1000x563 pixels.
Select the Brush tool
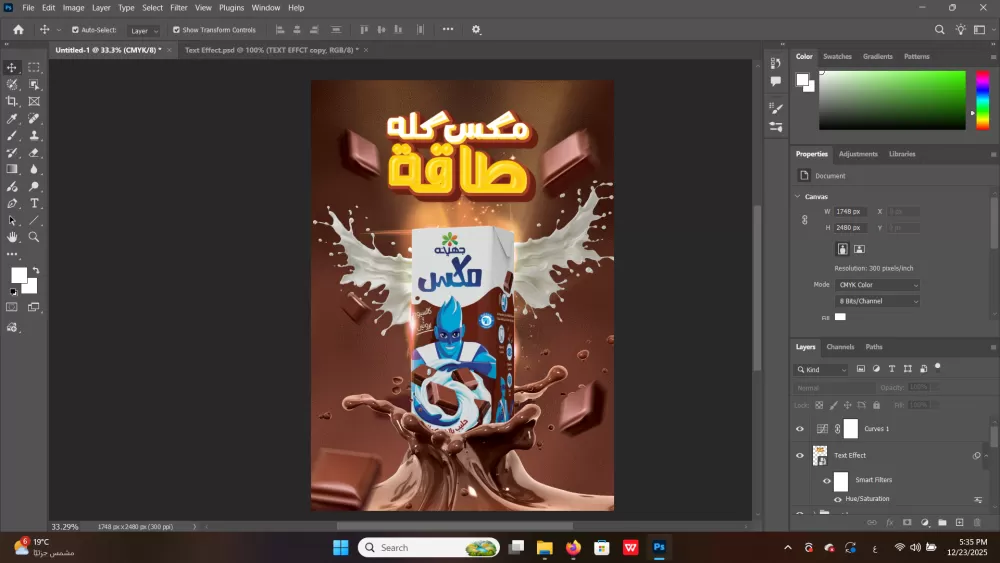[11, 135]
